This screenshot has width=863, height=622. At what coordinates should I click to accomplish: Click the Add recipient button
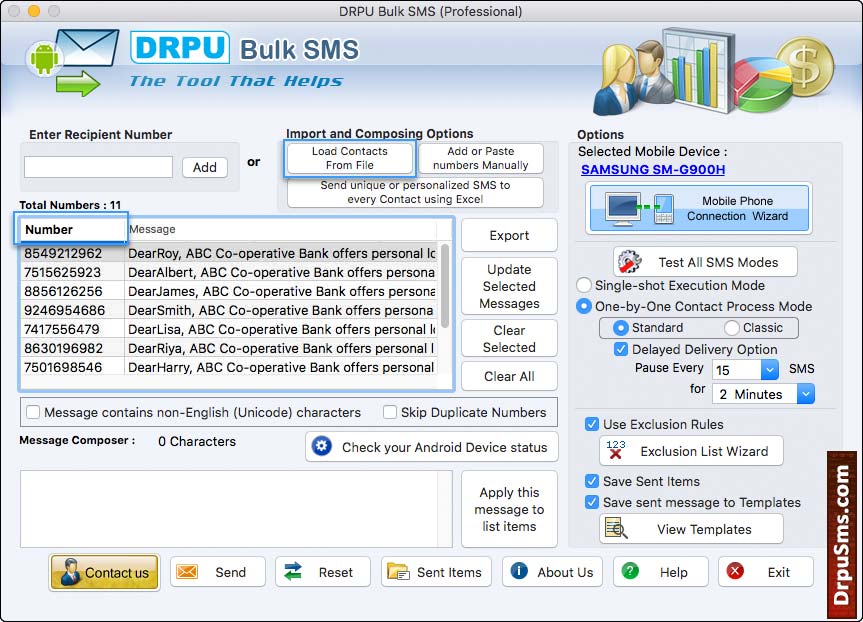[205, 167]
